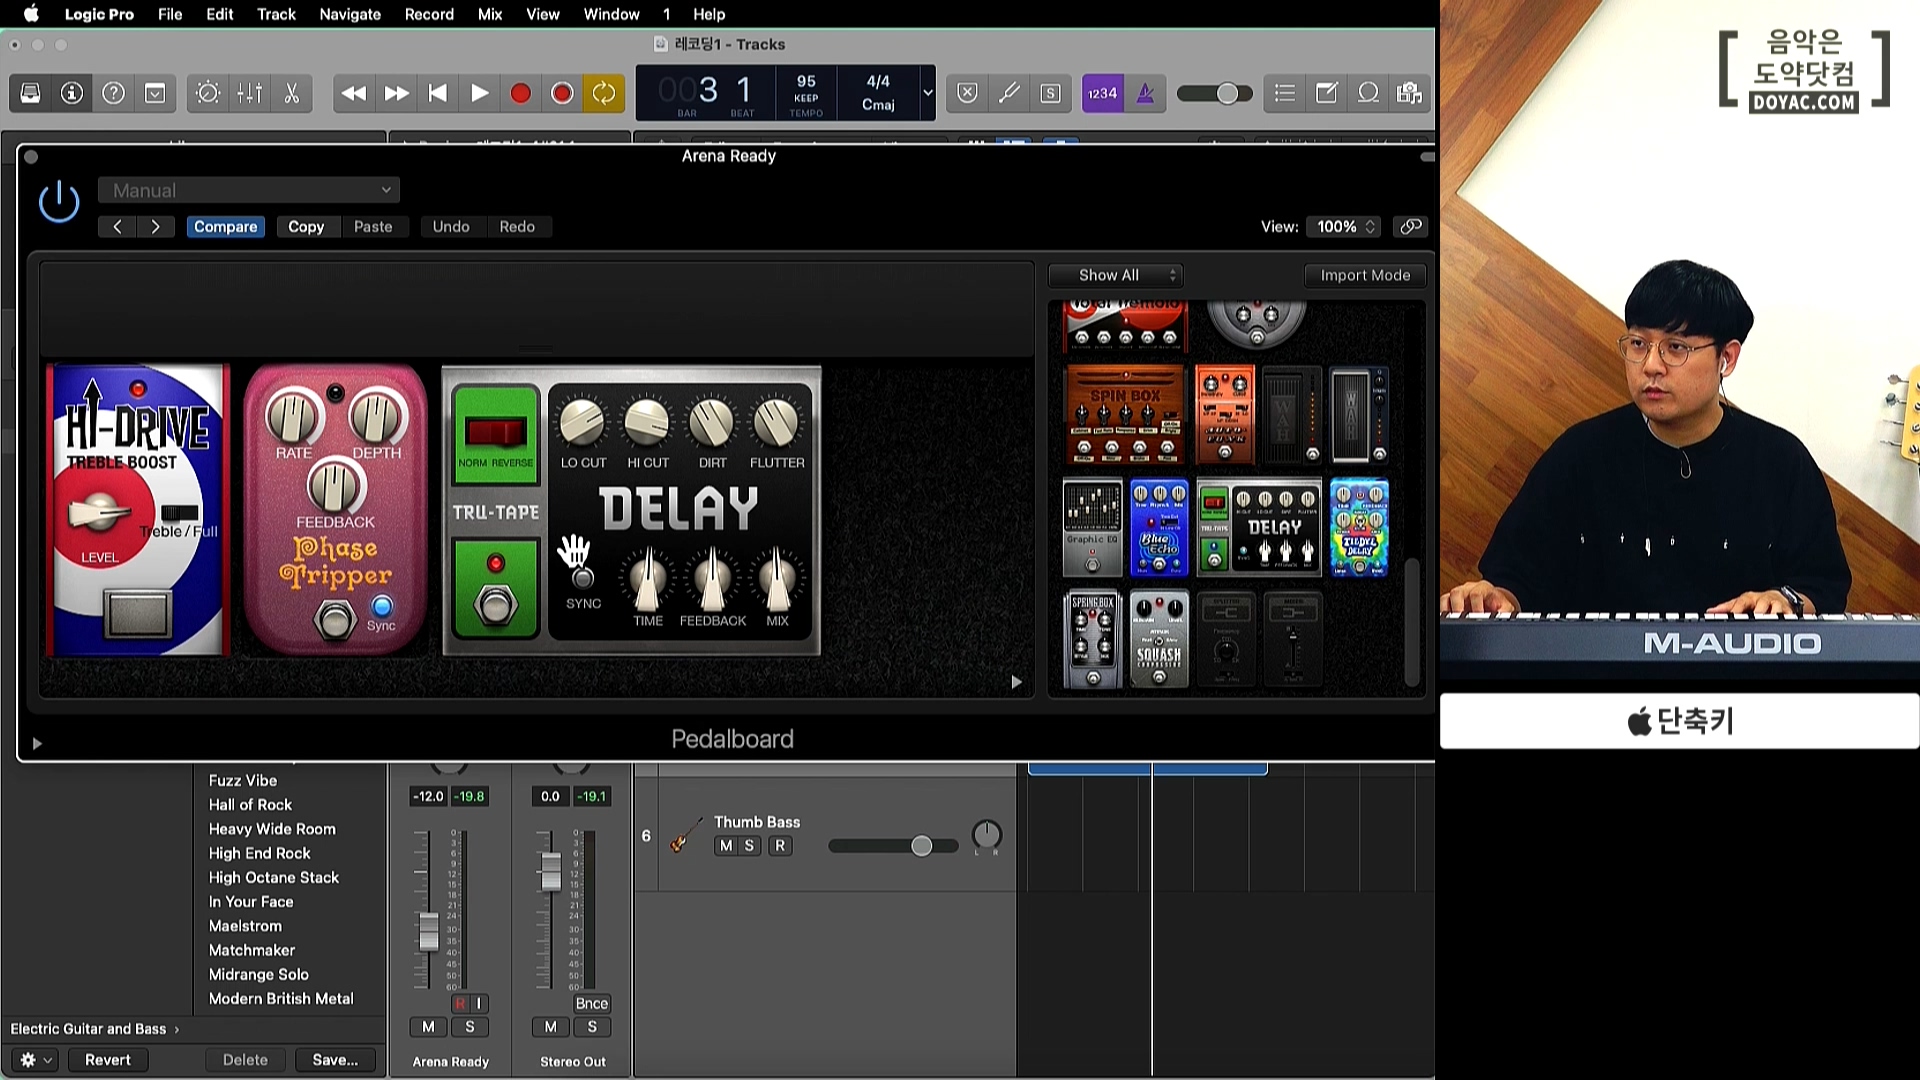Click the Phase Tripper RATE knob
Viewport: 1920px width, 1080px height.
pyautogui.click(x=292, y=416)
